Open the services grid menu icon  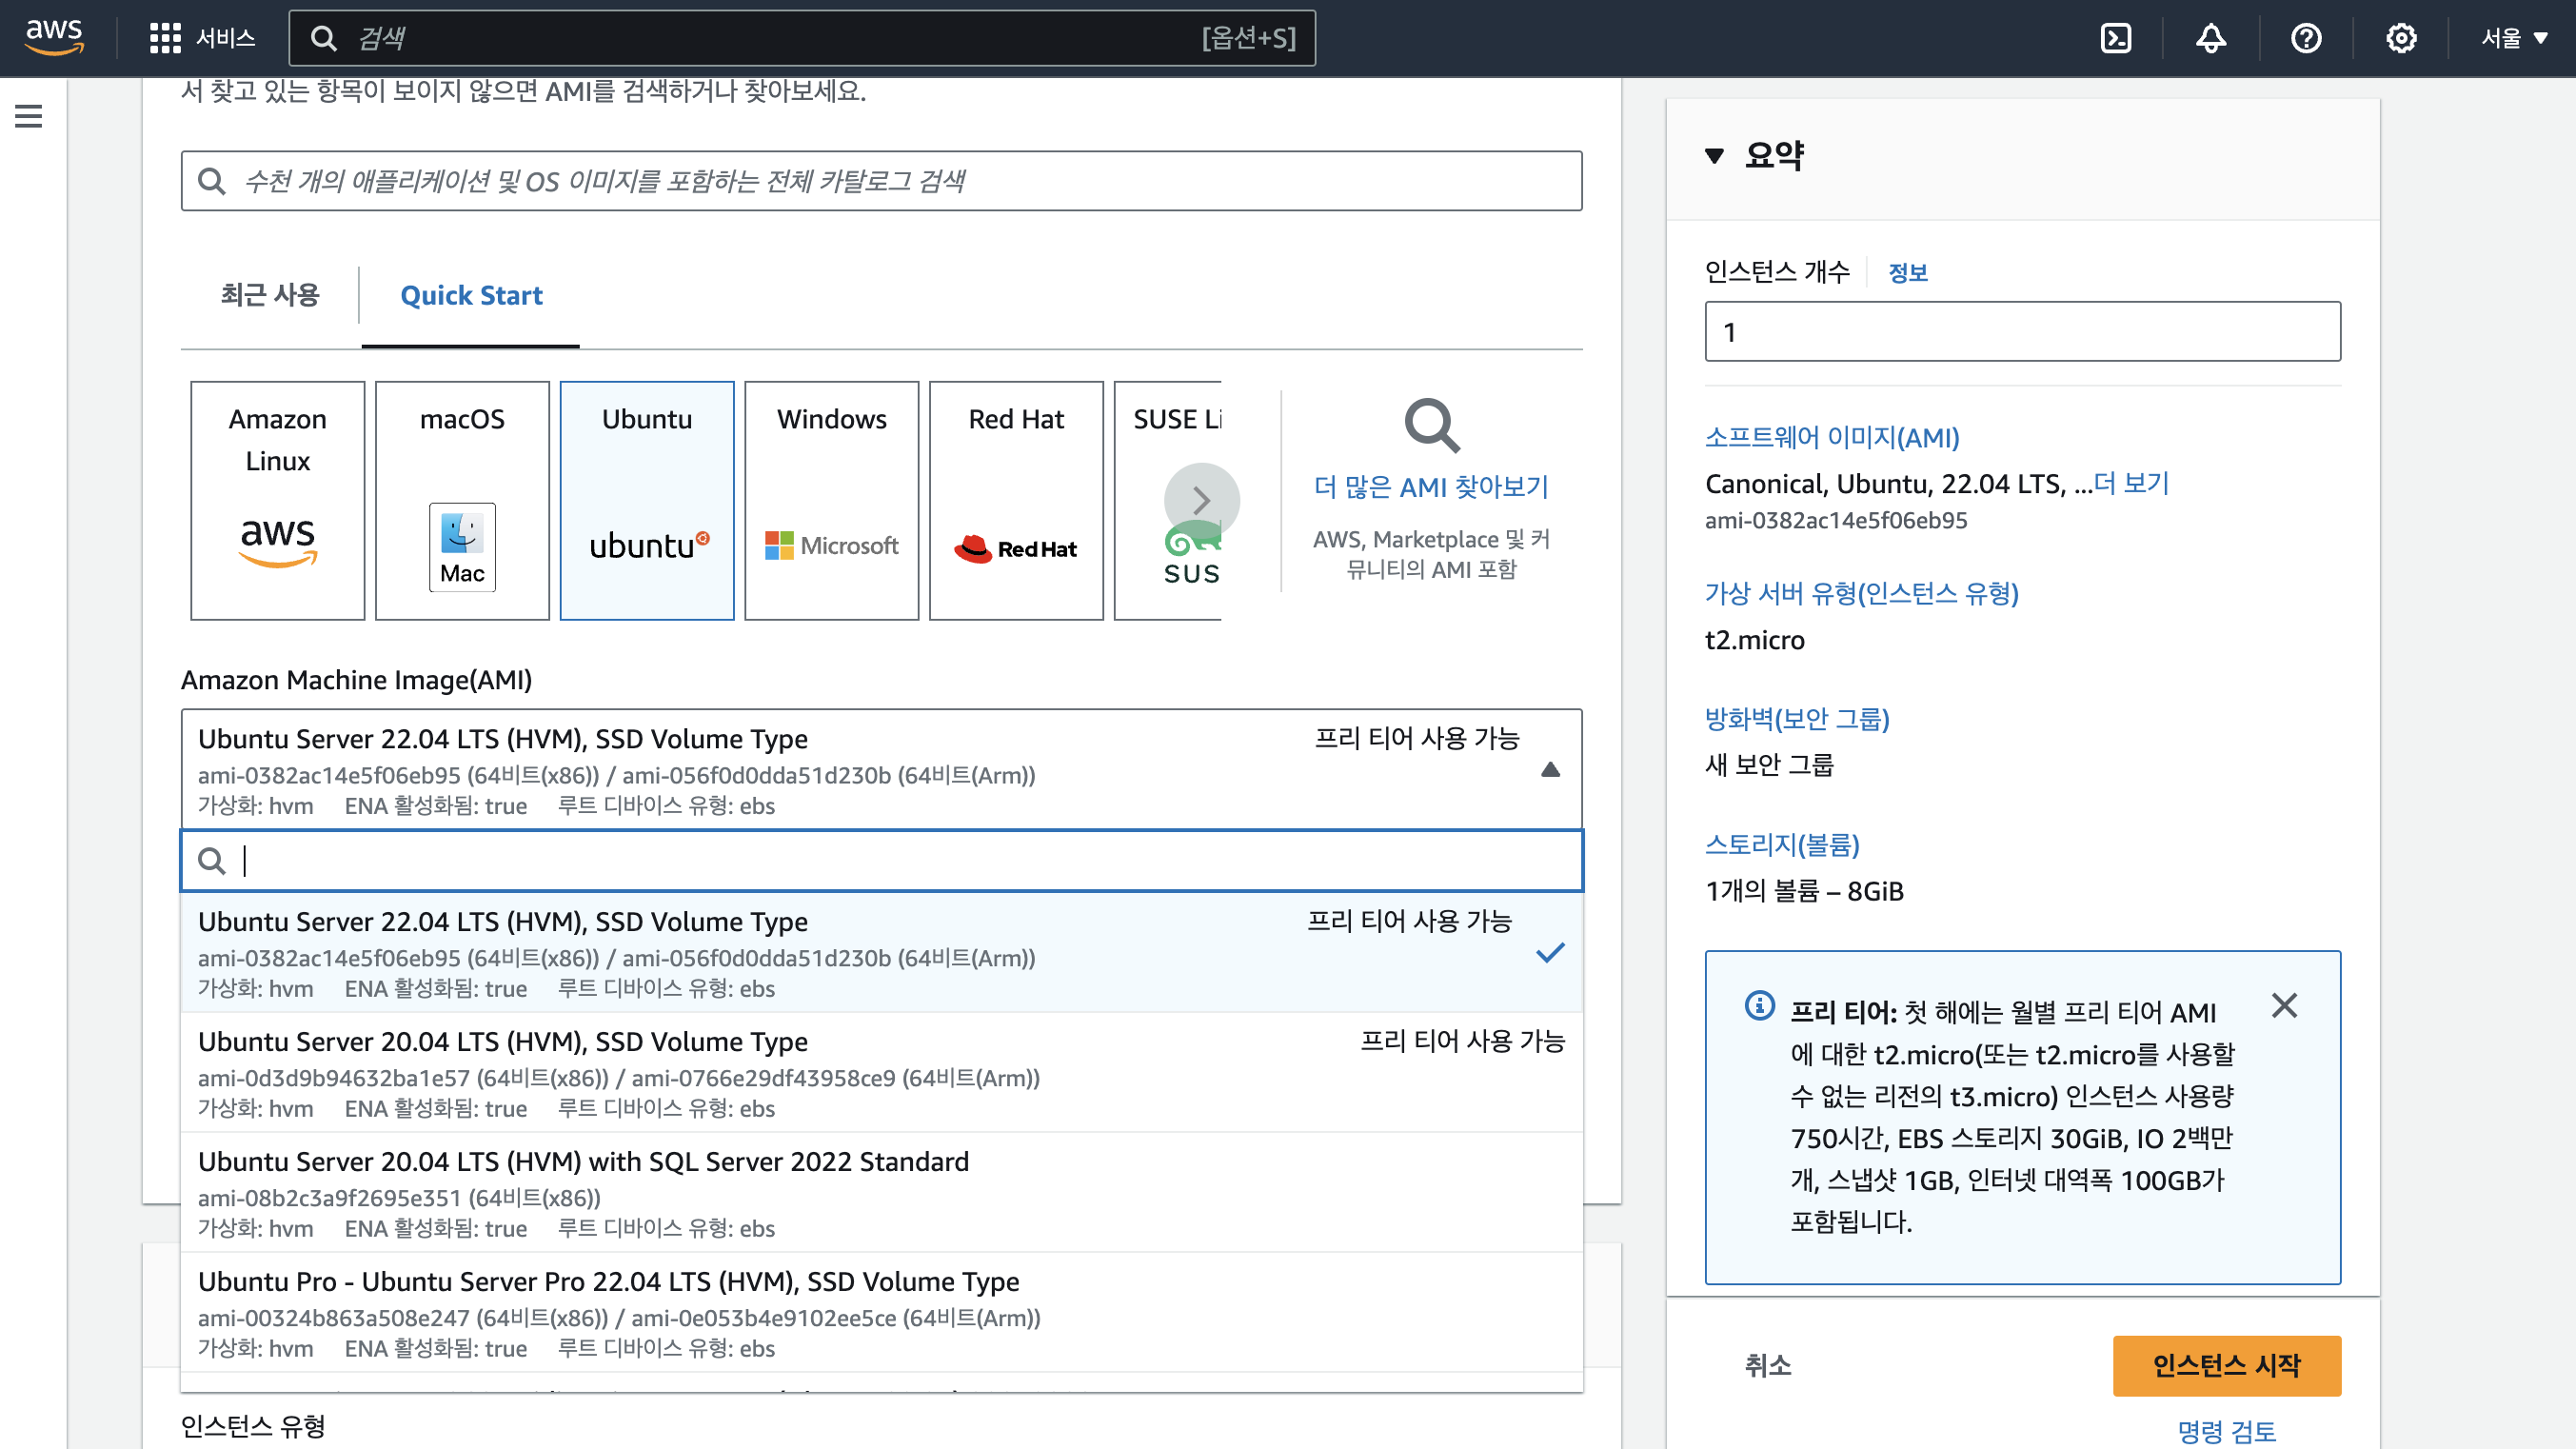coord(165,38)
